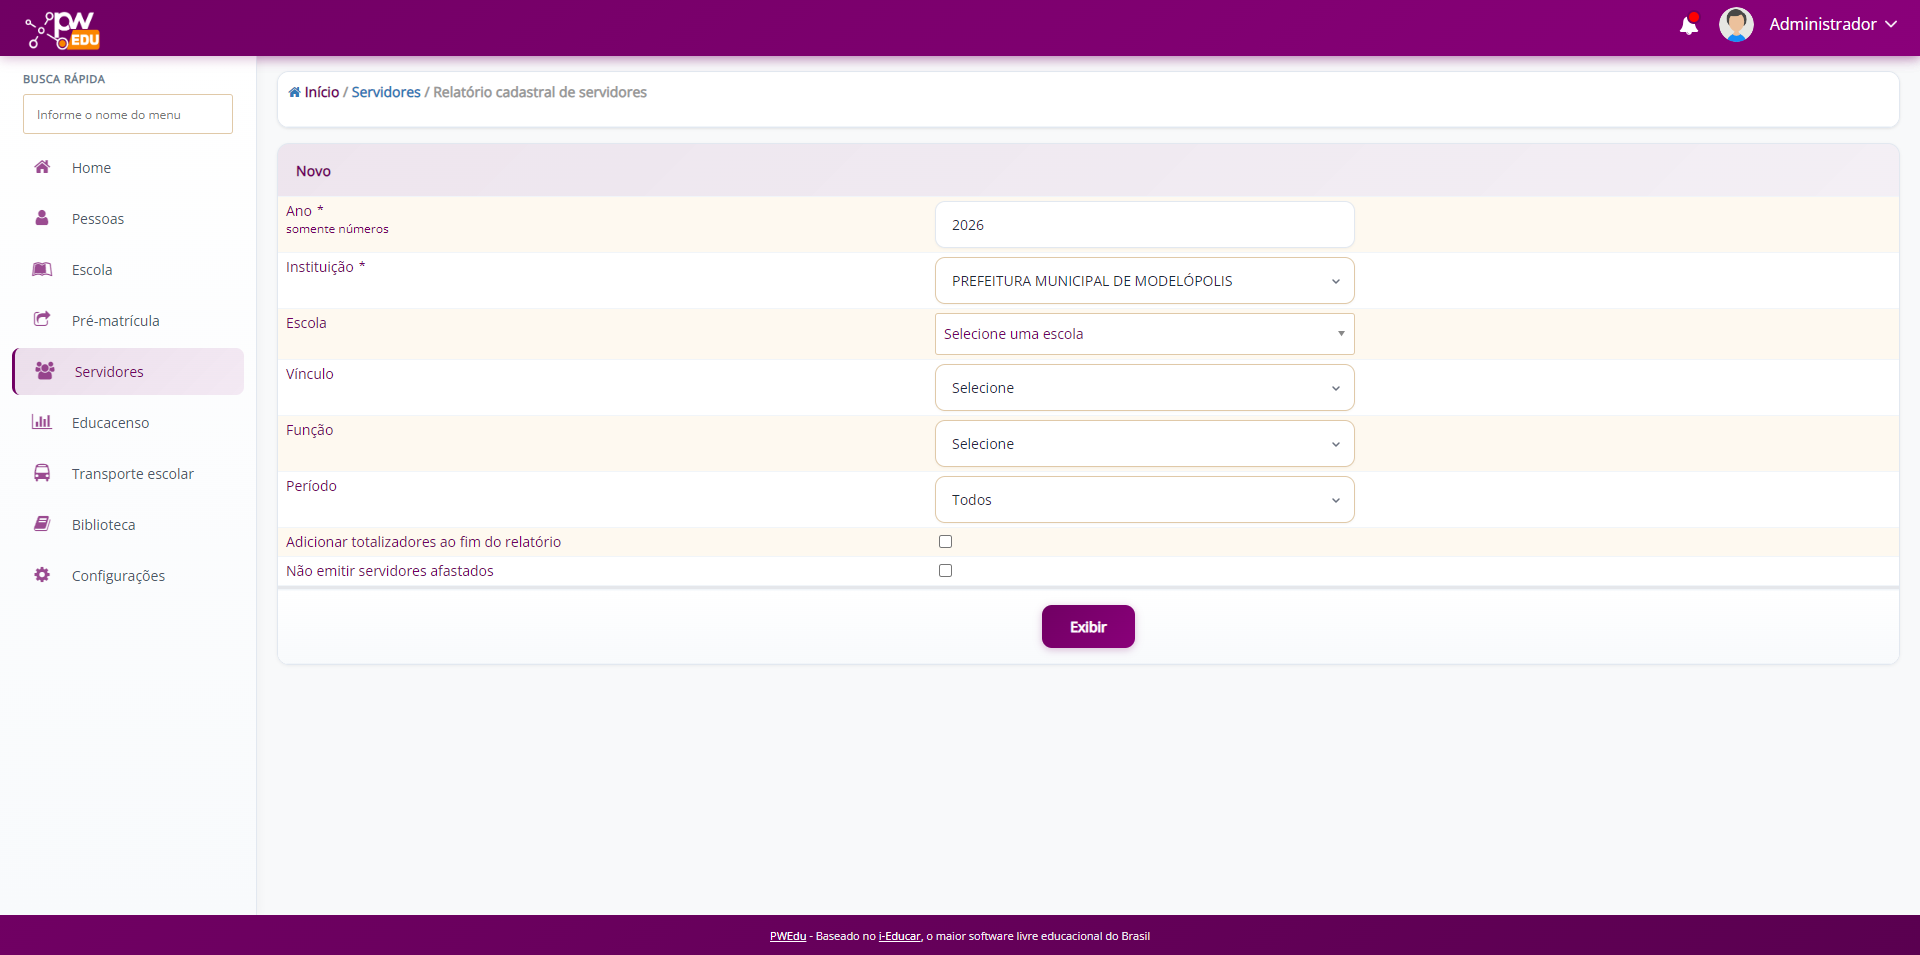Click the Configurações gear icon

point(42,575)
